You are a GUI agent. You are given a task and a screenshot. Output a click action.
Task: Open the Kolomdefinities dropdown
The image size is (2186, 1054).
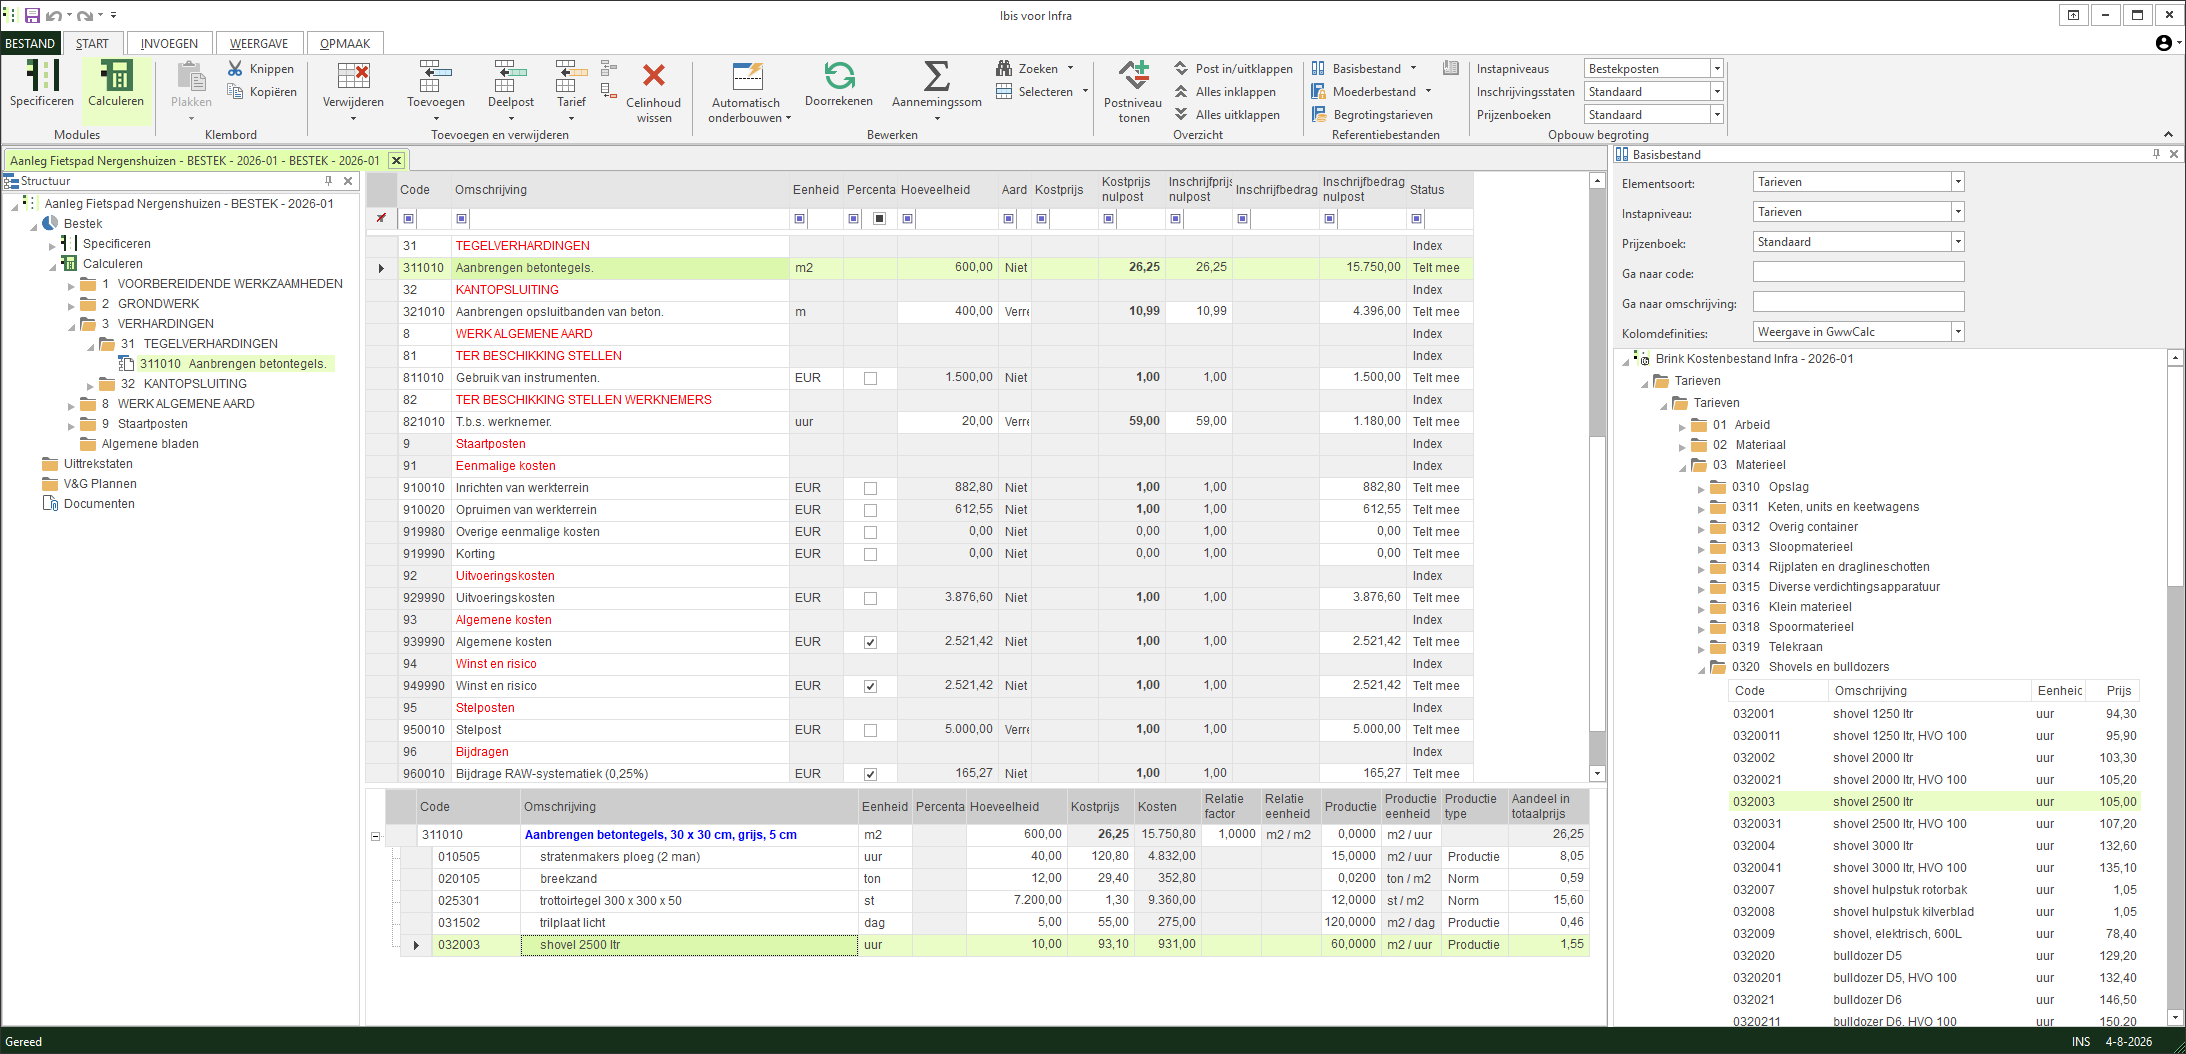click(1957, 332)
